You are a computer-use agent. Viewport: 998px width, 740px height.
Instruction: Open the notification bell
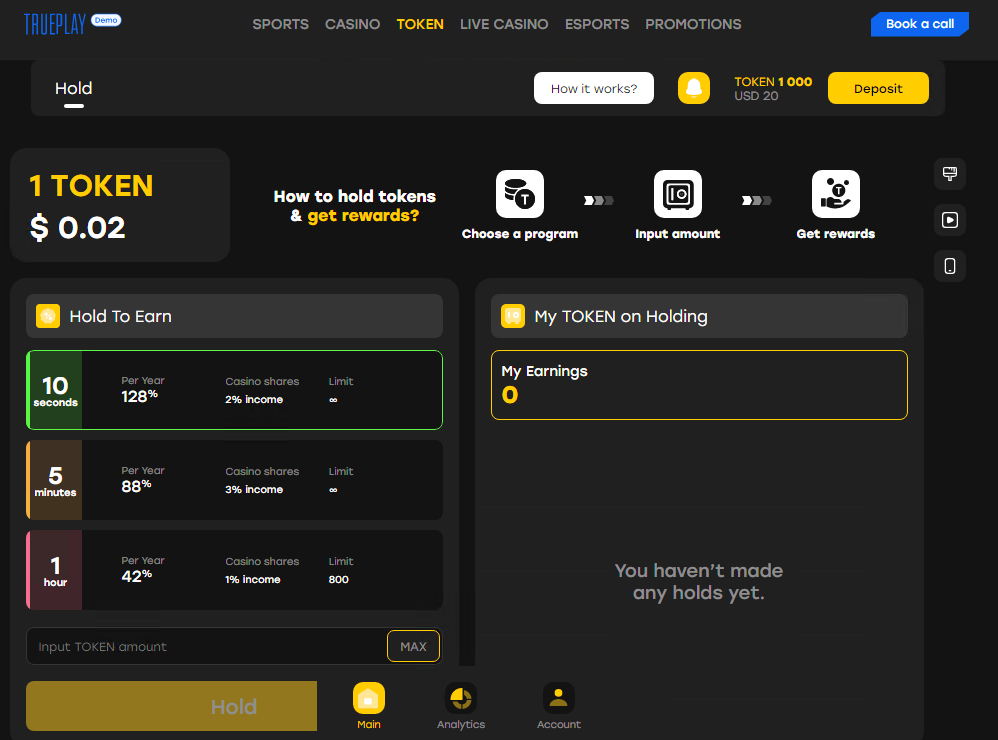[694, 88]
